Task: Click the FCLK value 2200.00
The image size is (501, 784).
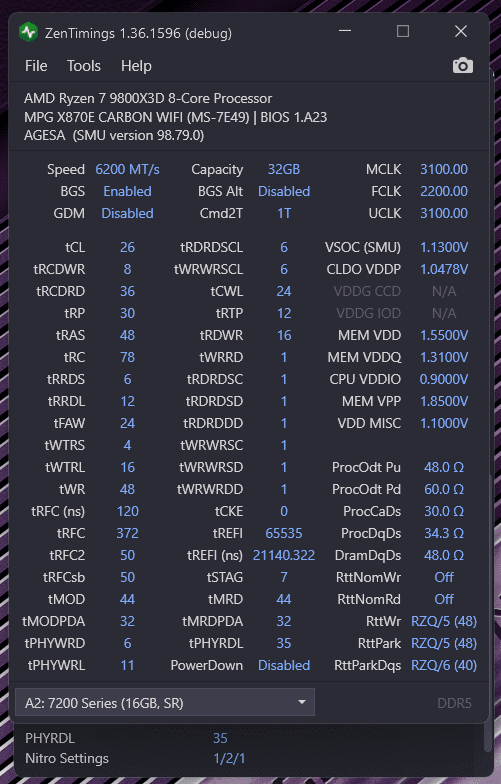Action: 444,192
